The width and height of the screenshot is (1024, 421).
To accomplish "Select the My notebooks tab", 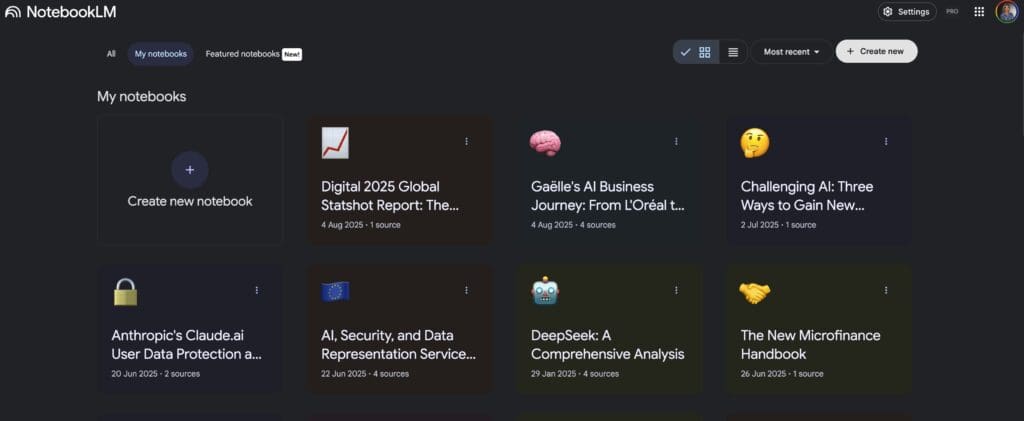I will tap(161, 54).
